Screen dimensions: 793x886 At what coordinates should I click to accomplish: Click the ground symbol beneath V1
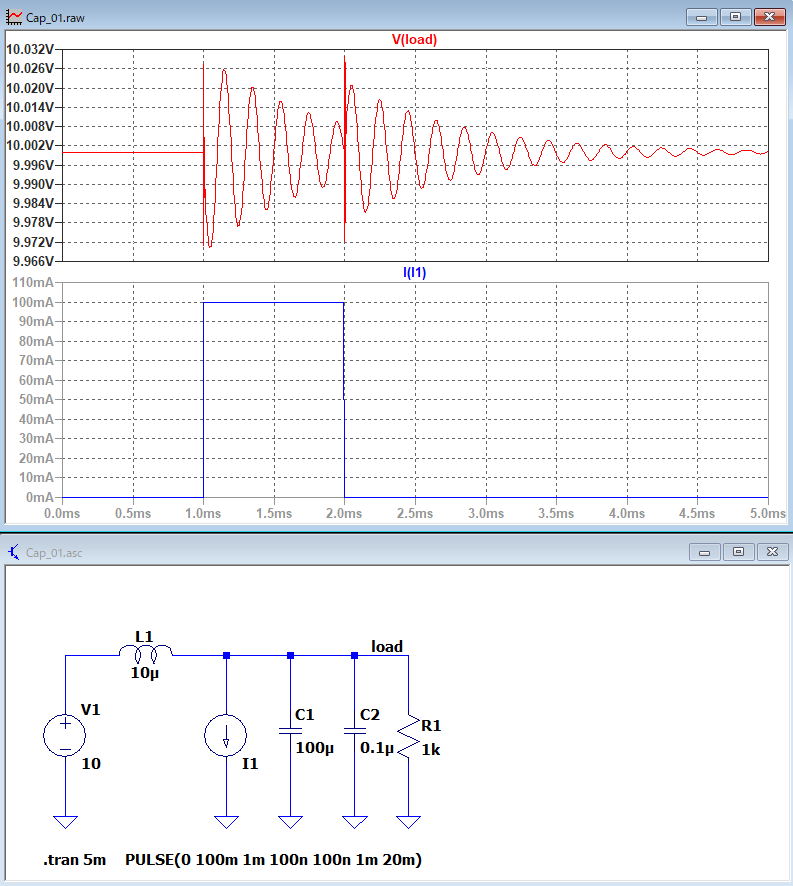(x=65, y=821)
